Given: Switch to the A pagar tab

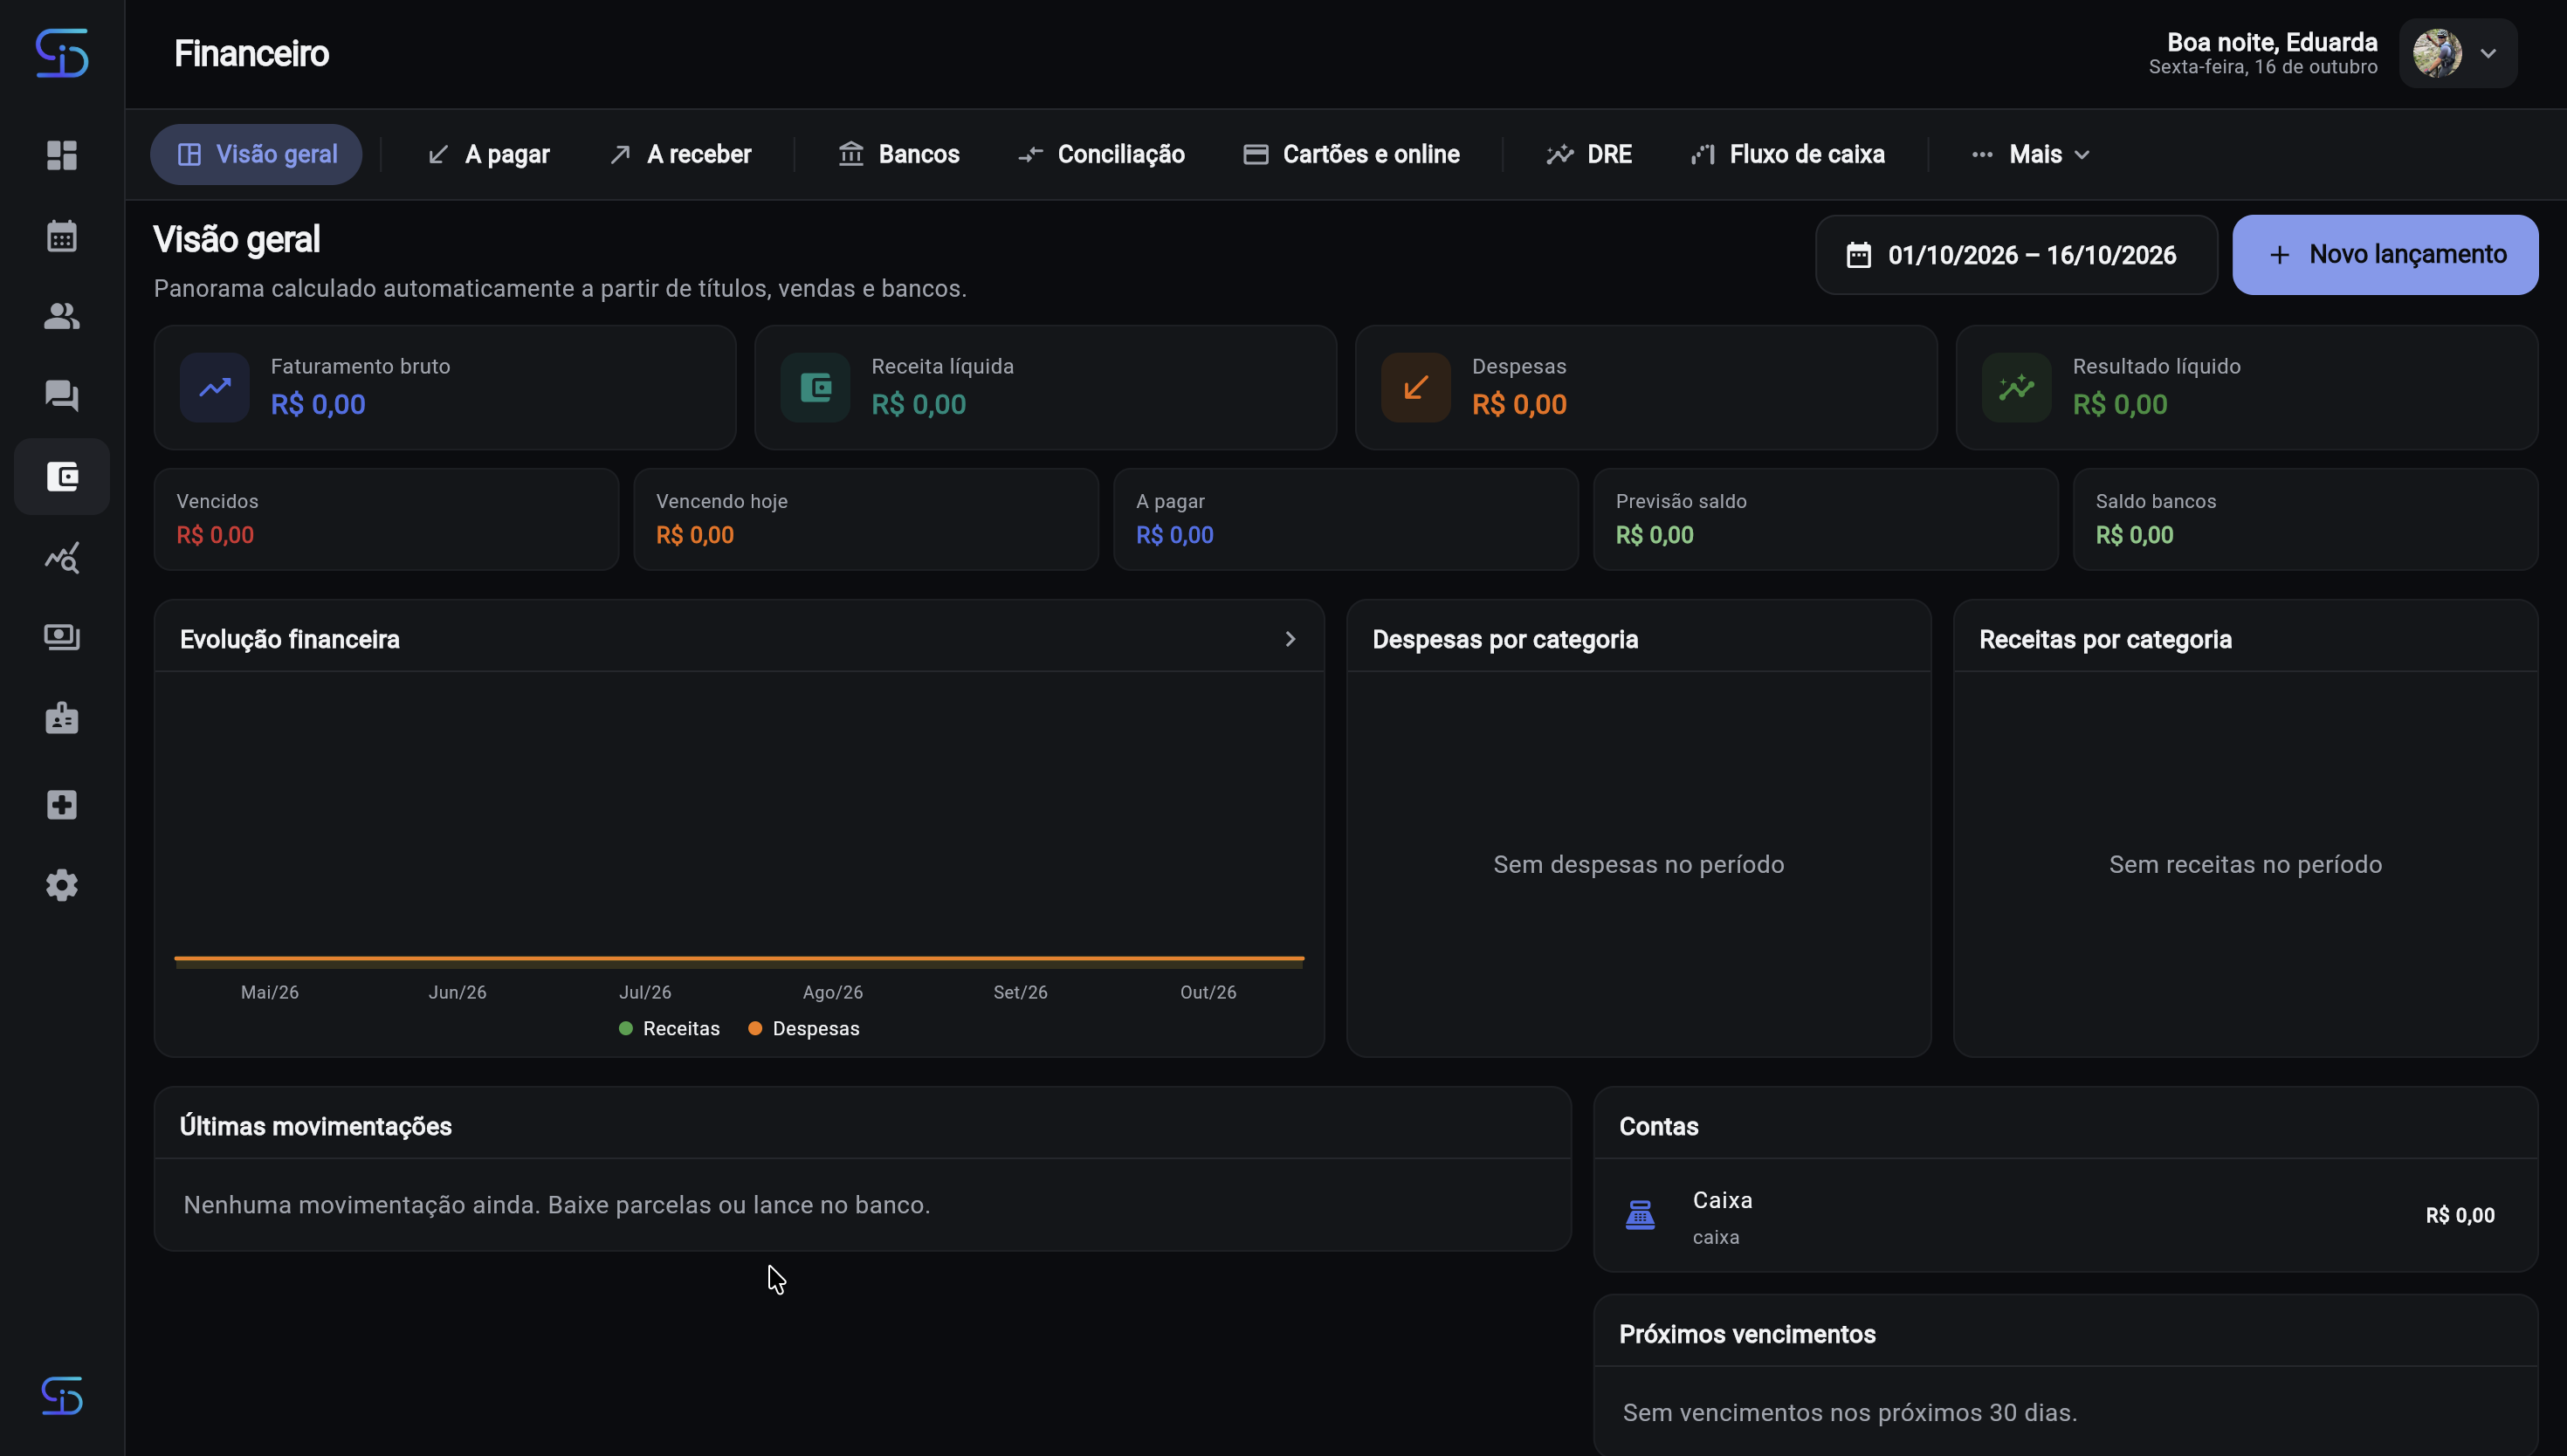Looking at the screenshot, I should pyautogui.click(x=489, y=155).
